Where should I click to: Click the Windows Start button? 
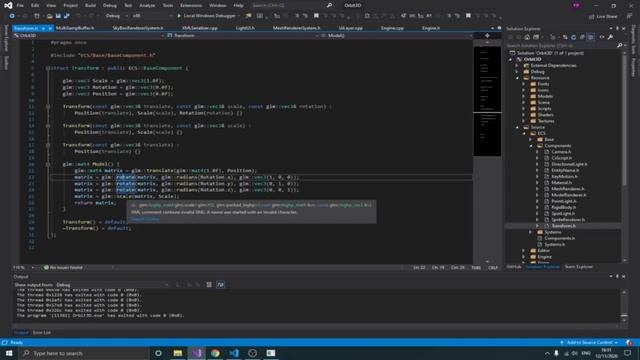[x=9, y=353]
